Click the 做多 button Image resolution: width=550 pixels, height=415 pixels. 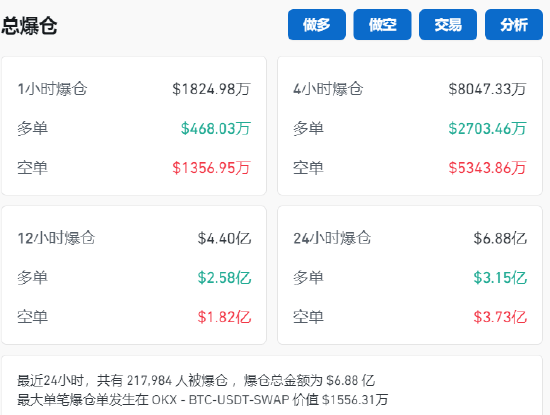[317, 25]
